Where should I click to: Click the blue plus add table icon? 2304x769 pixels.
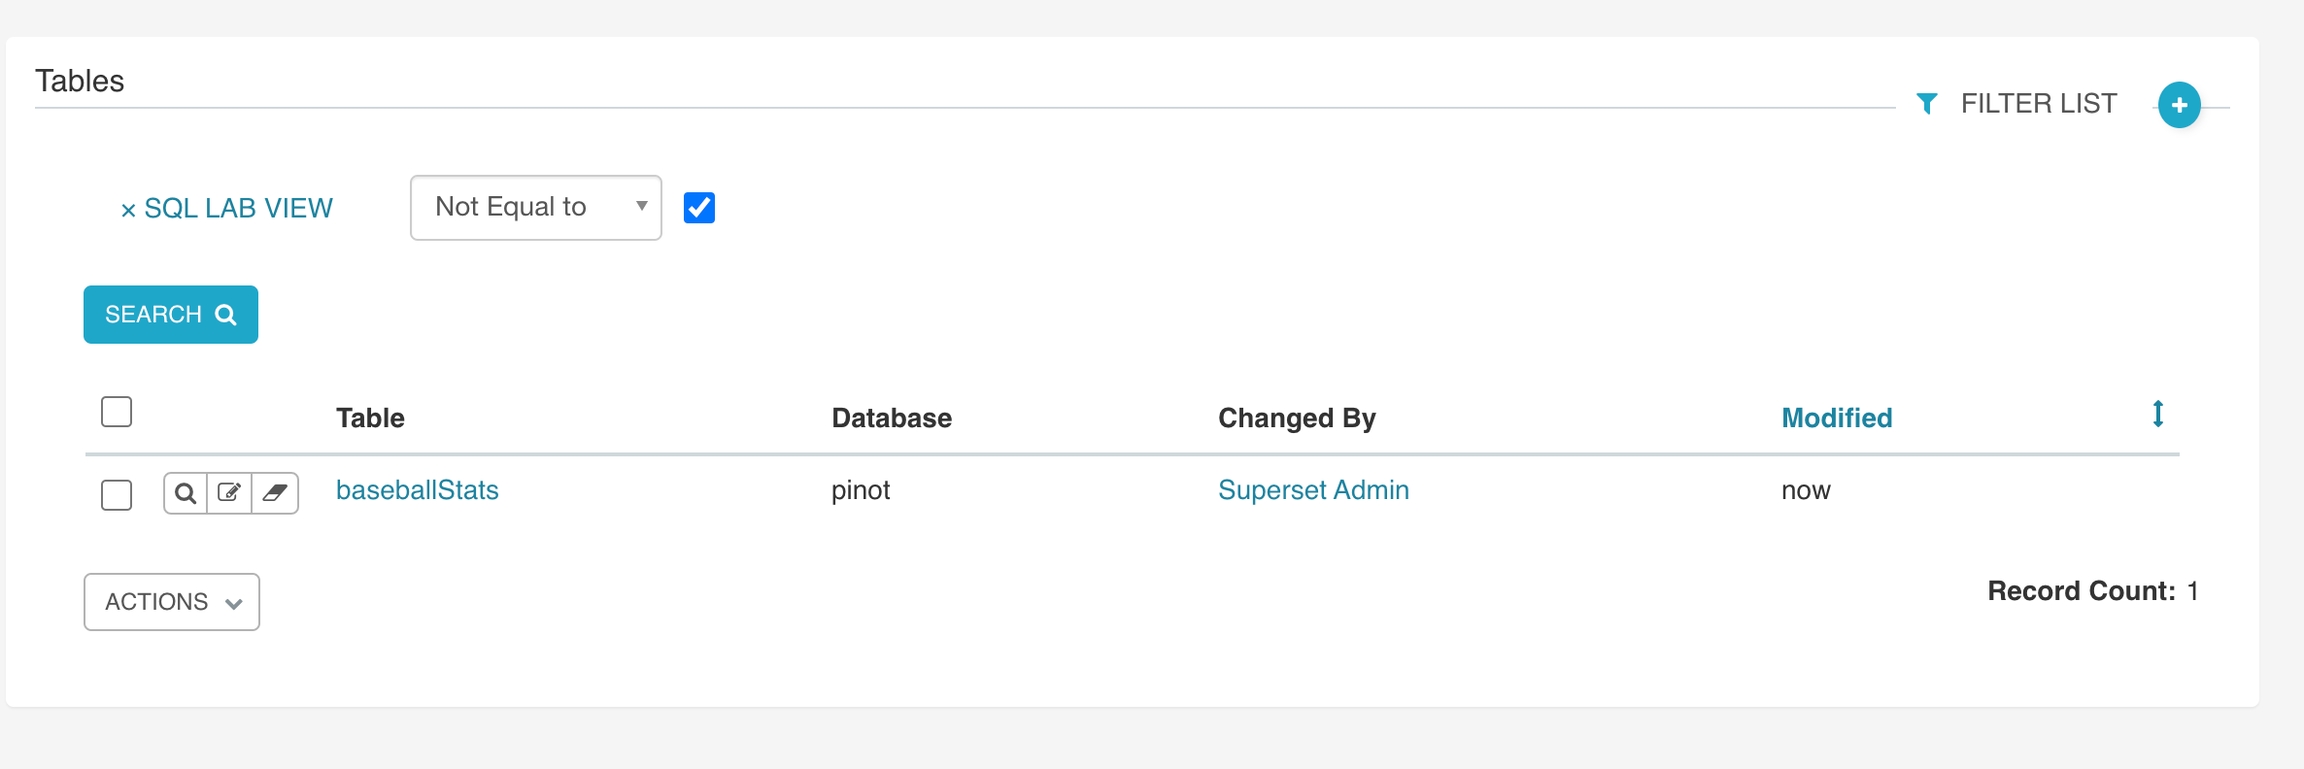tap(2179, 105)
